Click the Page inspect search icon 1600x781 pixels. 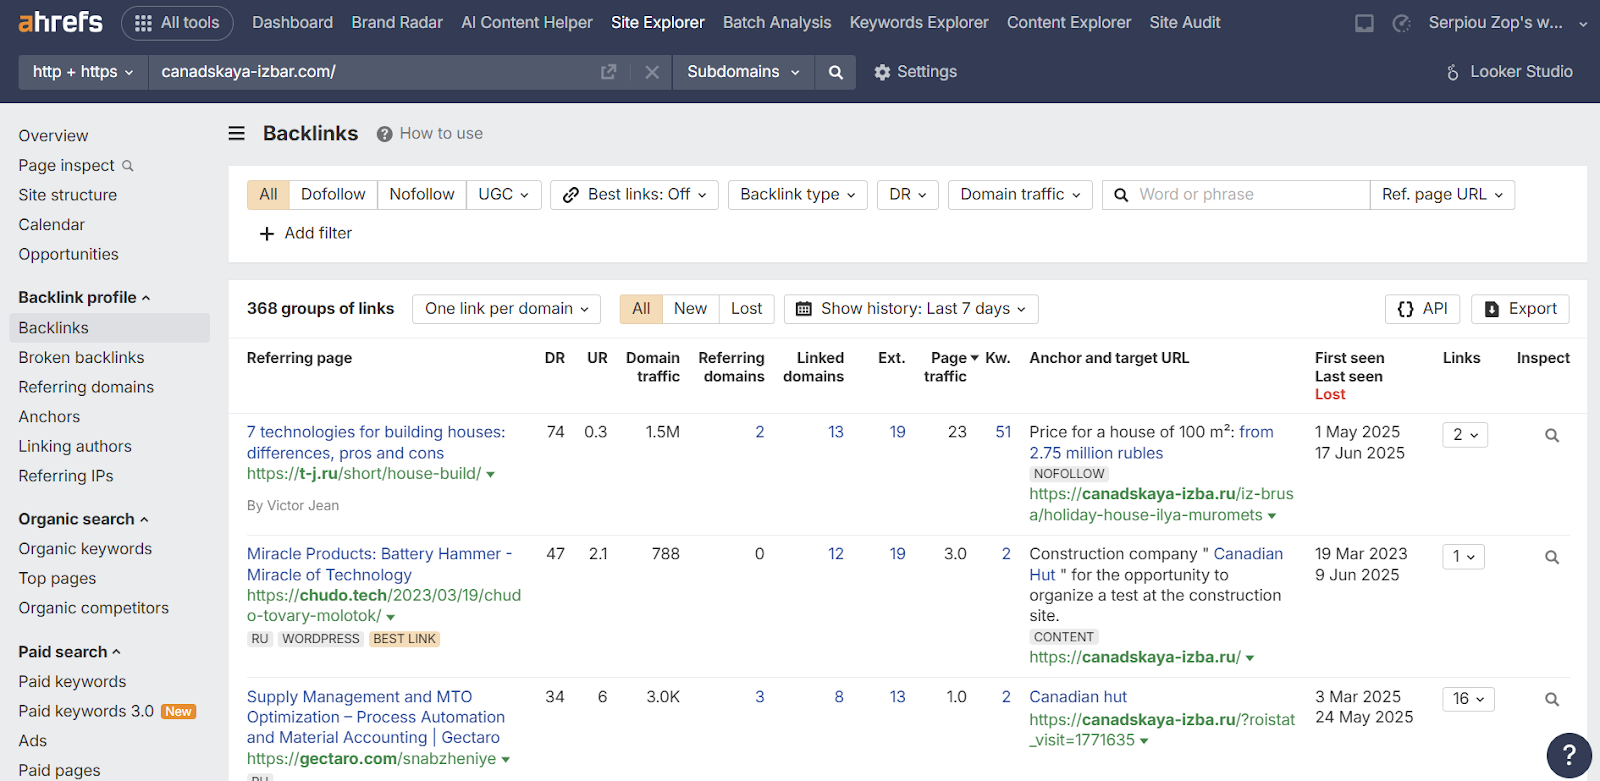point(128,166)
